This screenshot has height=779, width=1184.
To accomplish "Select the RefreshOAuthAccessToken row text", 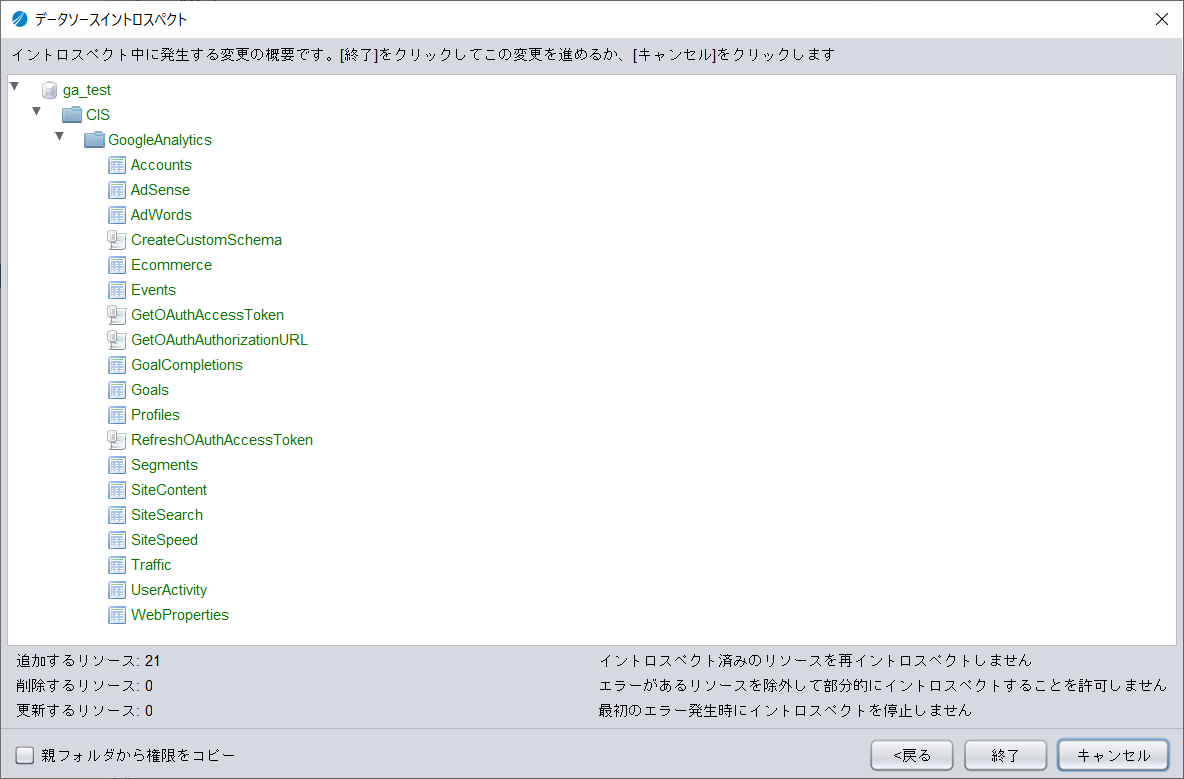I will [222, 440].
